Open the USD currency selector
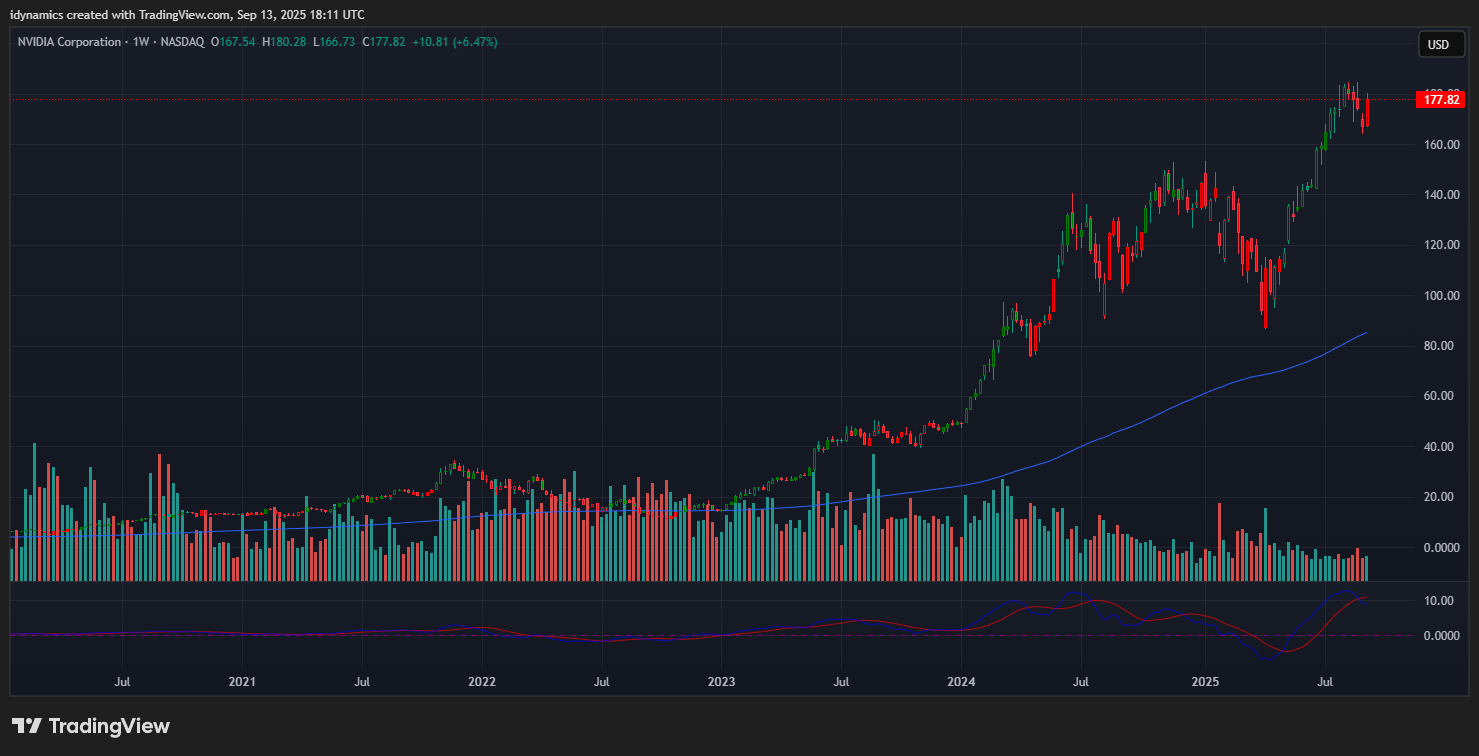1479x756 pixels. pos(1438,44)
